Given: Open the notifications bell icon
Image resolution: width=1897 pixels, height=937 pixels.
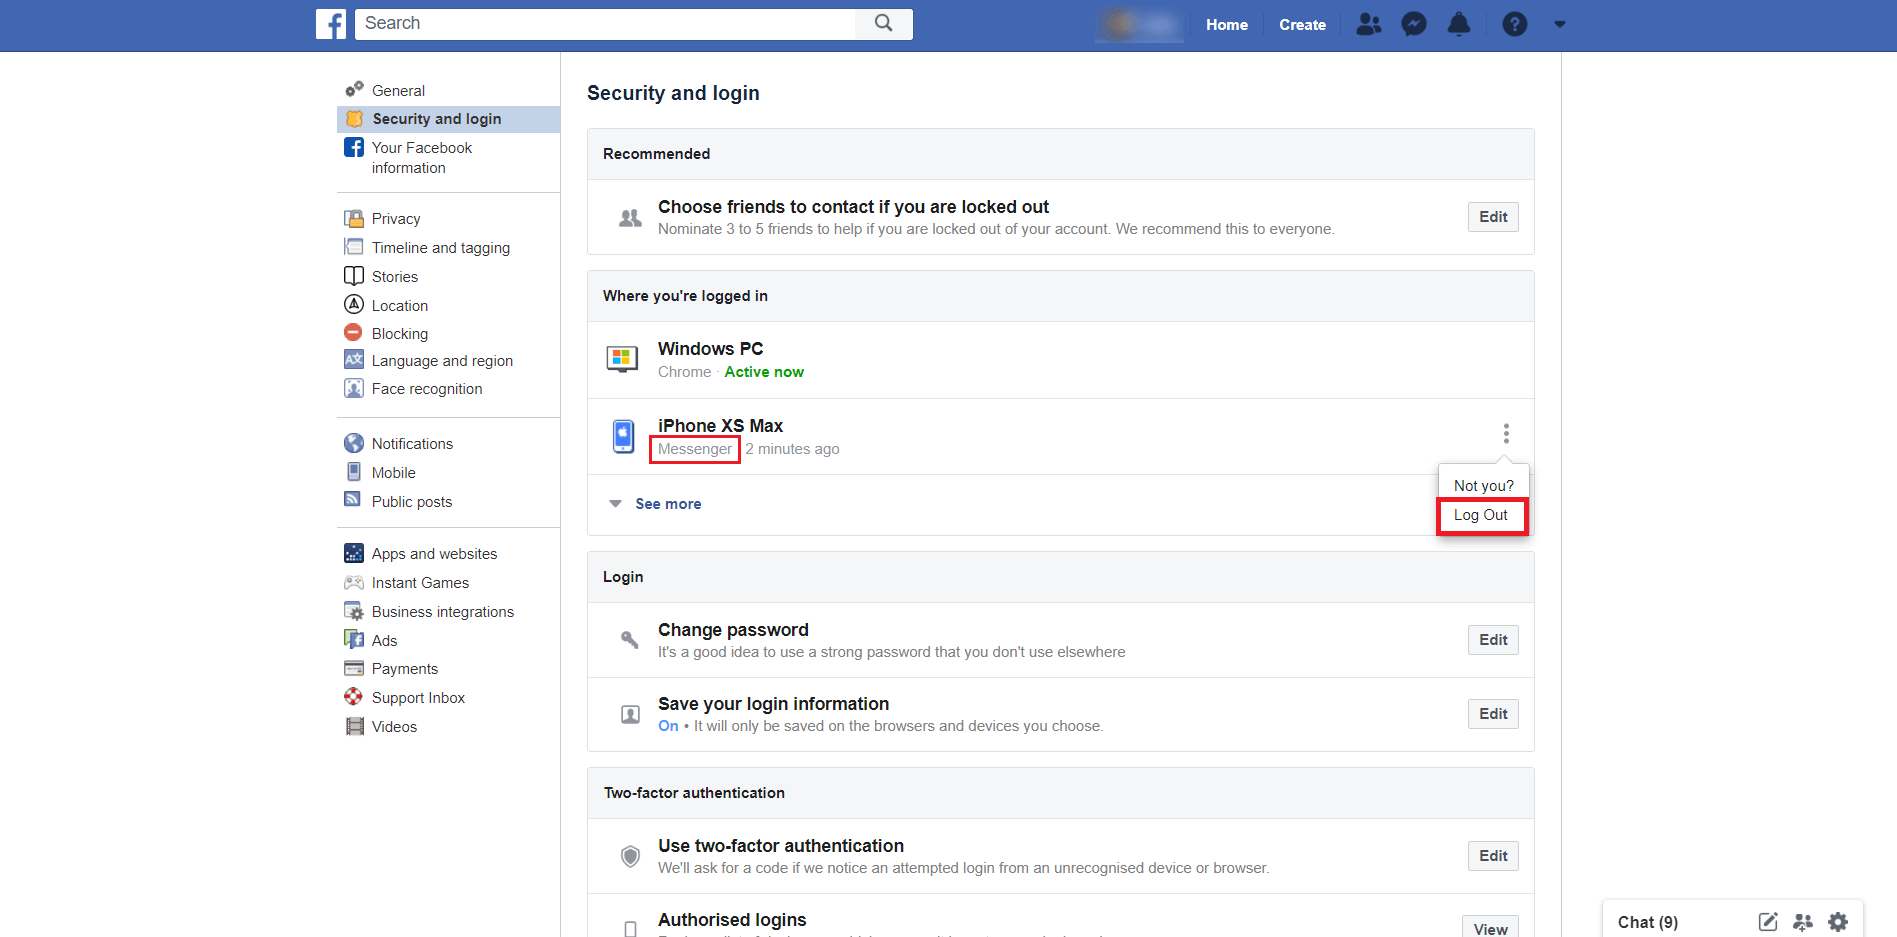Looking at the screenshot, I should click(1459, 24).
